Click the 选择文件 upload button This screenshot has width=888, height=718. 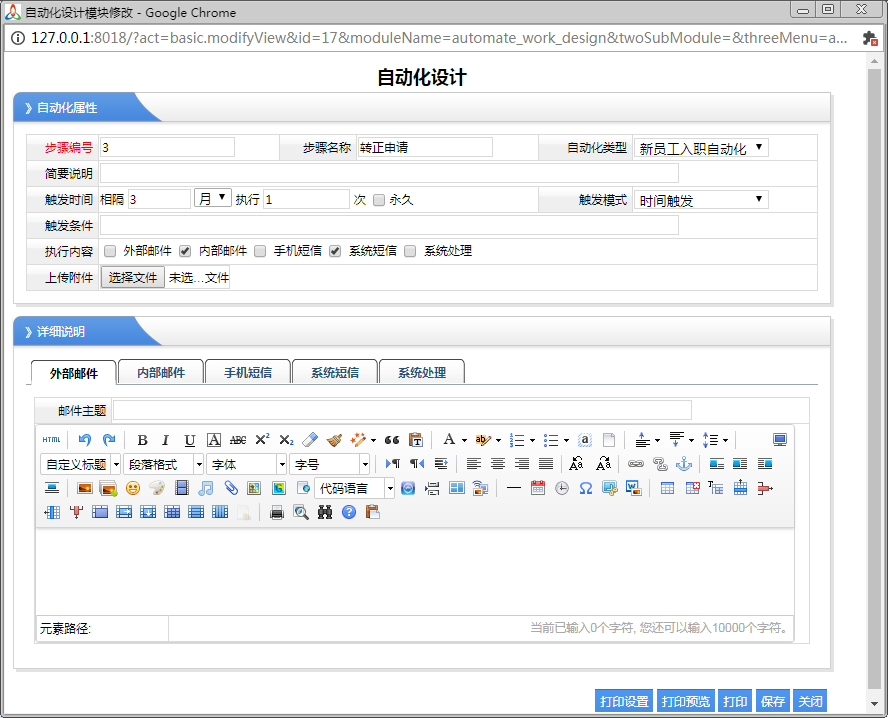click(133, 278)
